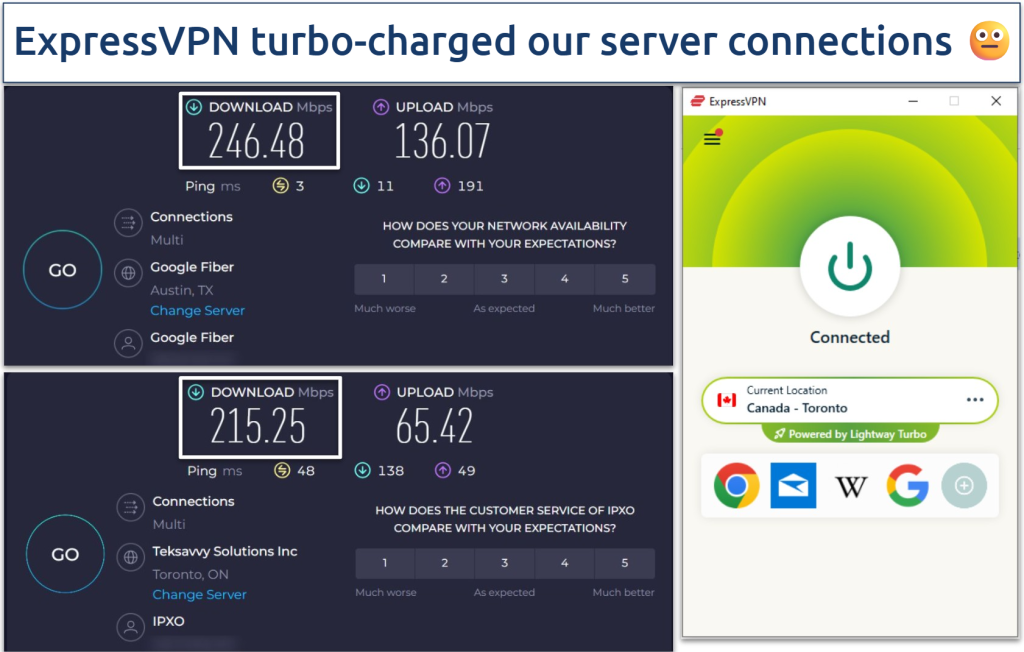This screenshot has height=652, width=1024.
Task: Open location options via the three-dot menu
Action: (974, 398)
